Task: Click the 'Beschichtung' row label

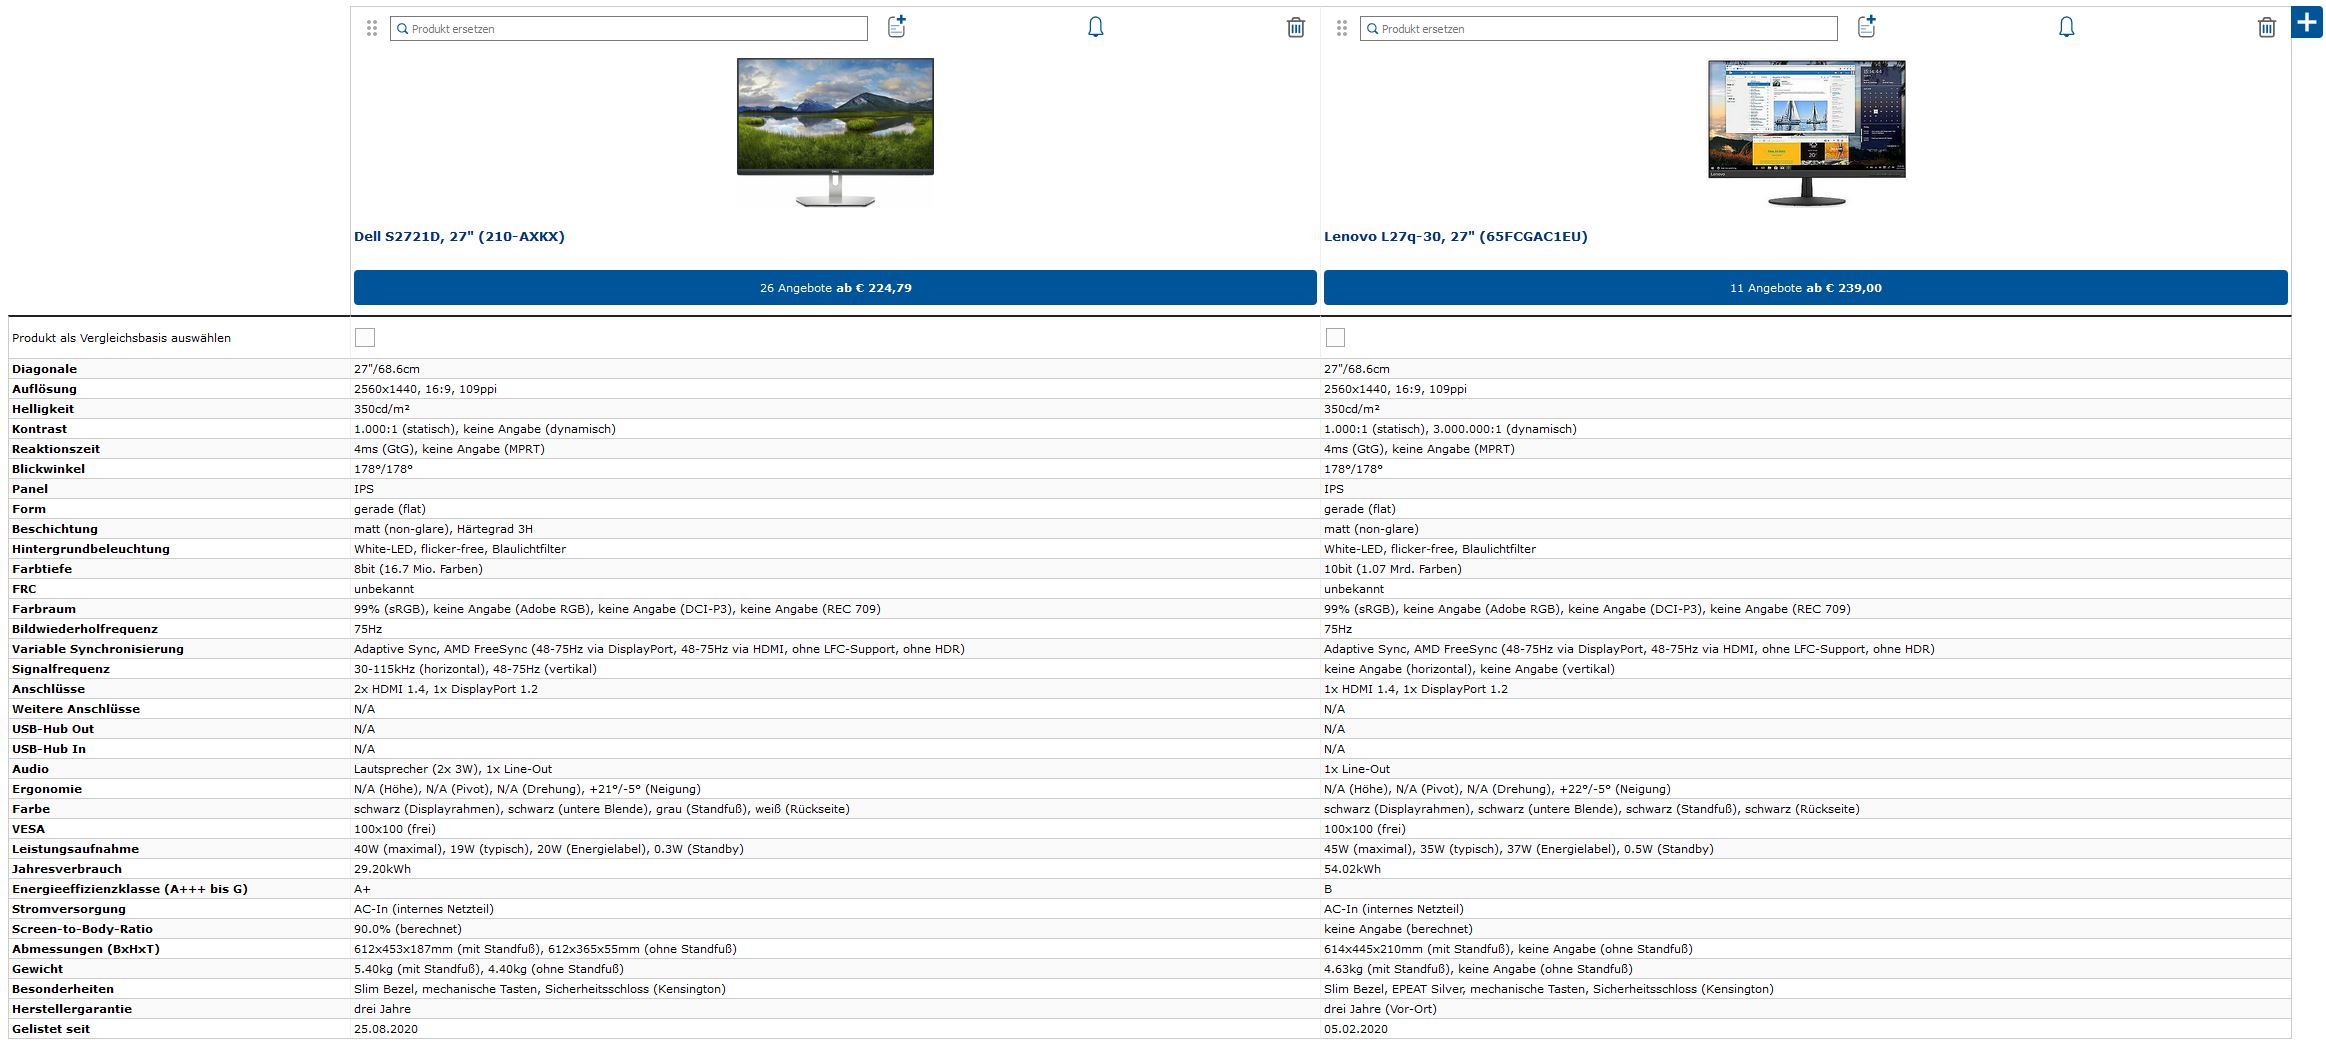Action: pos(55,529)
